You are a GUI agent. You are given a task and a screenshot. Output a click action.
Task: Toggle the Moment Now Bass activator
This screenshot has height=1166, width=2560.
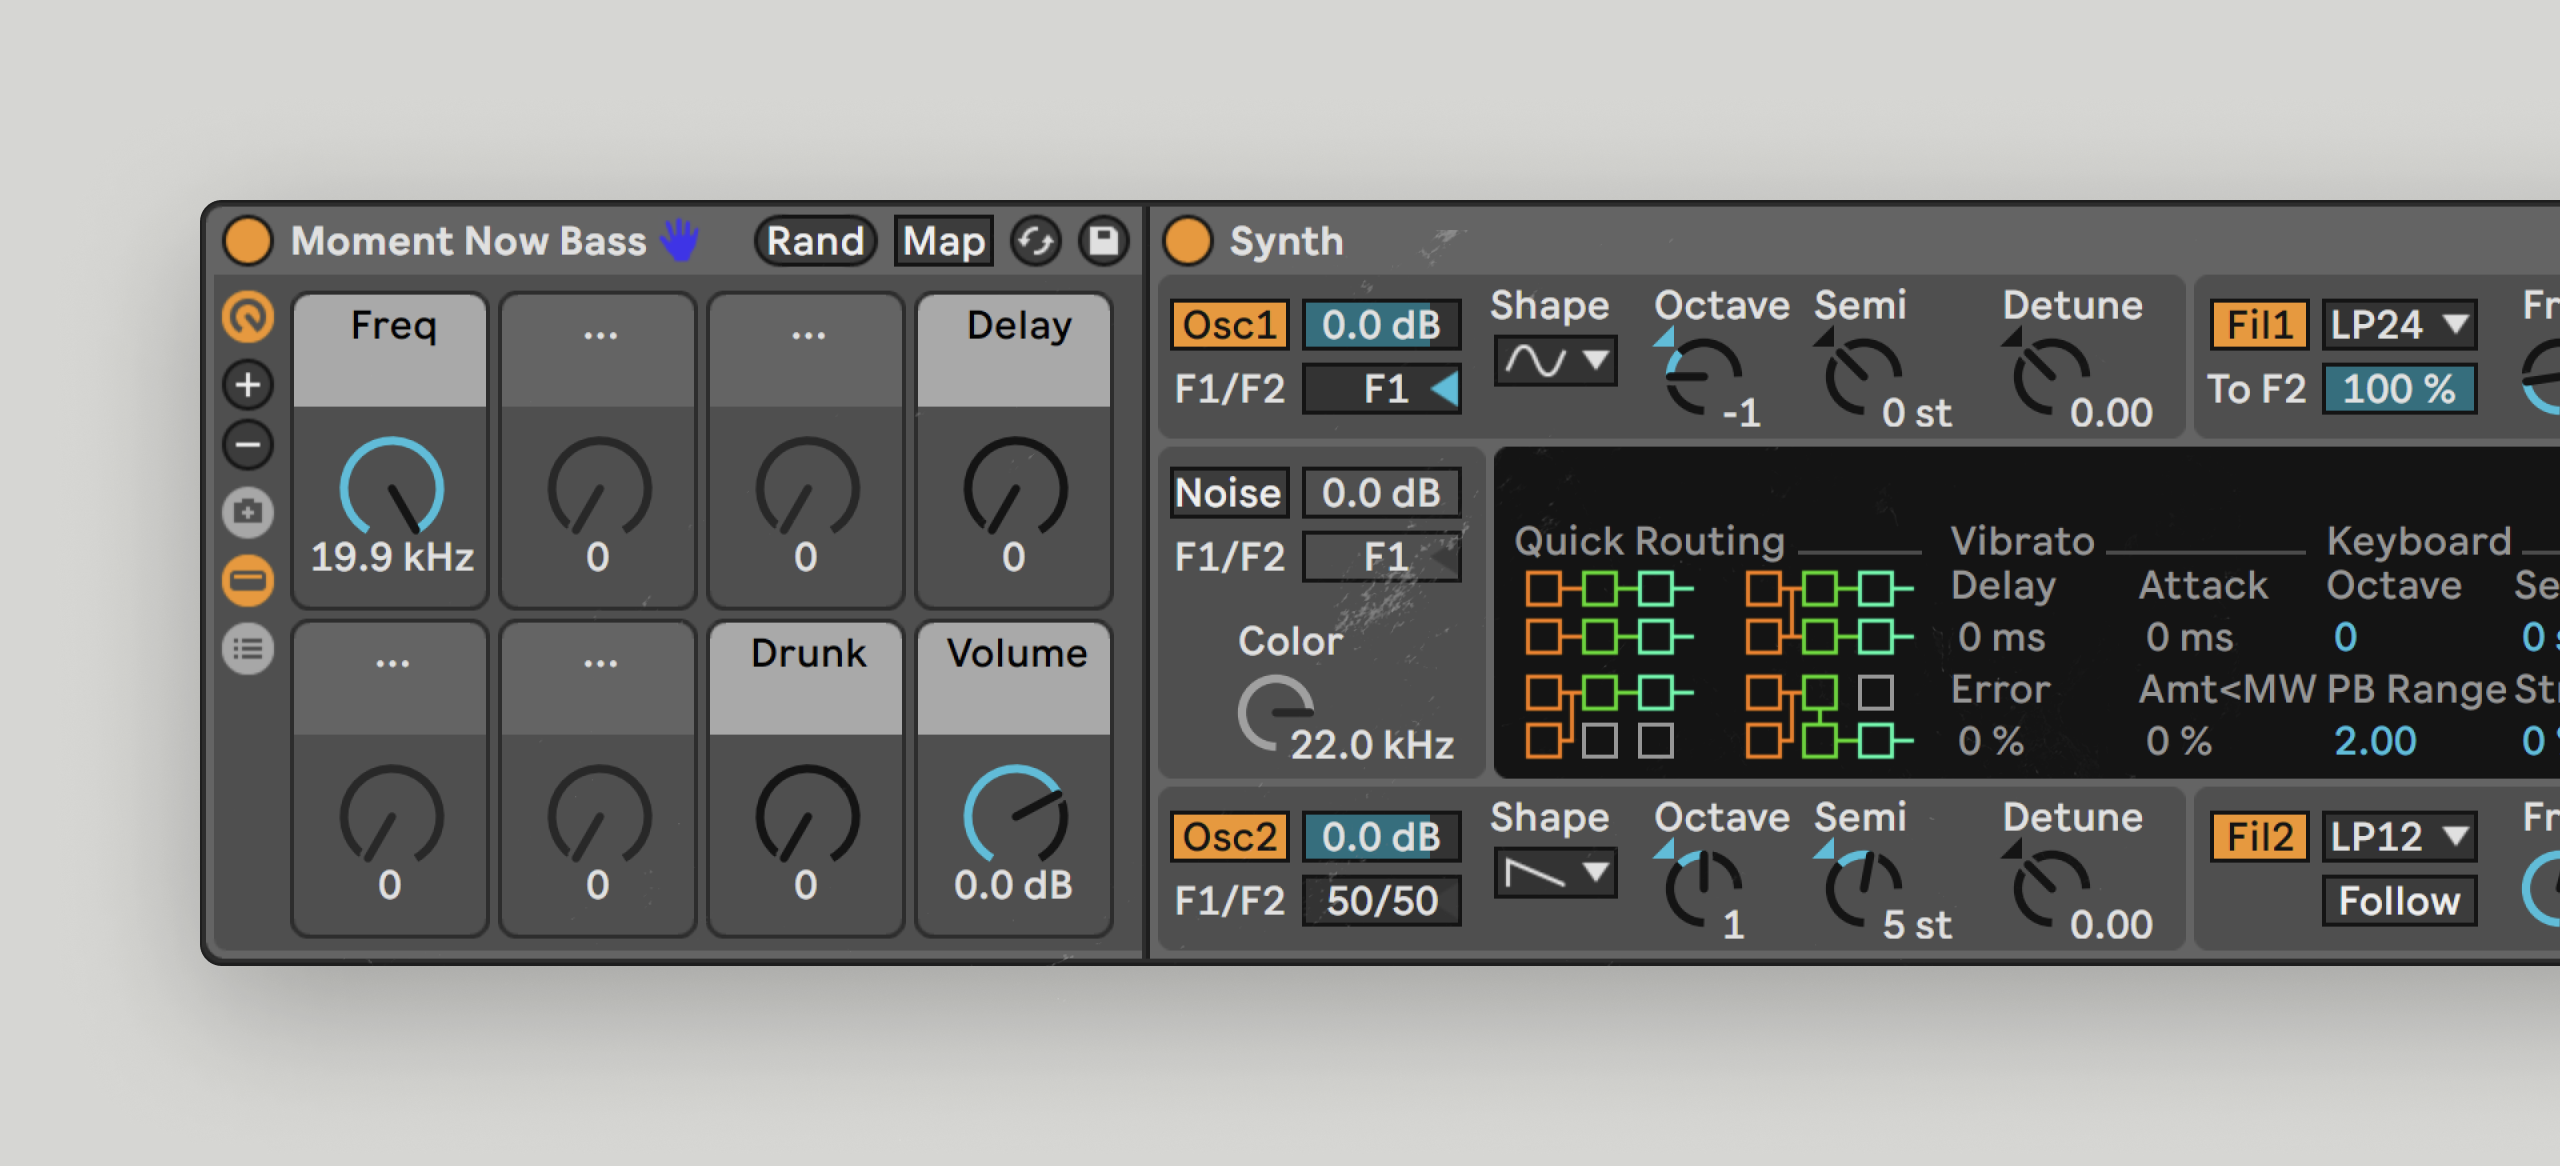pos(248,241)
